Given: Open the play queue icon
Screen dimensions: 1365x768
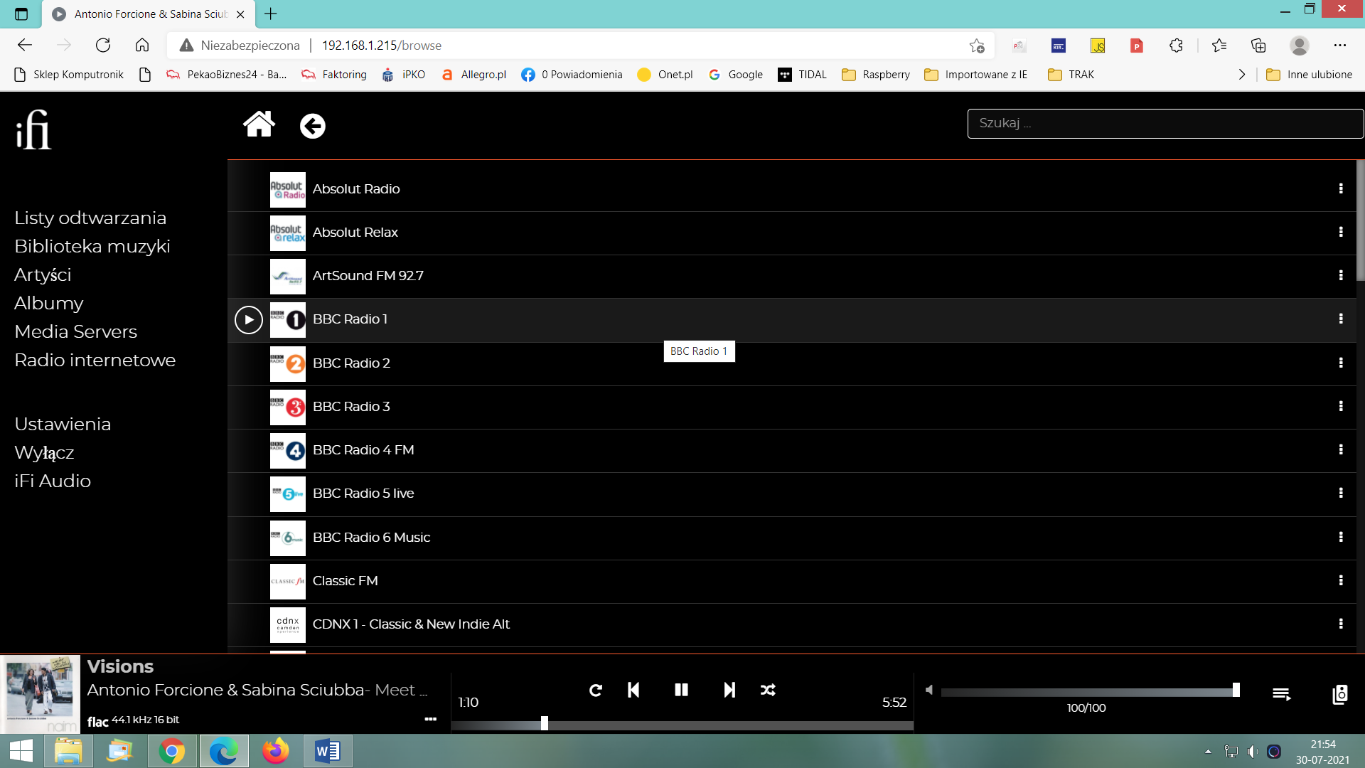Looking at the screenshot, I should (1282, 693).
